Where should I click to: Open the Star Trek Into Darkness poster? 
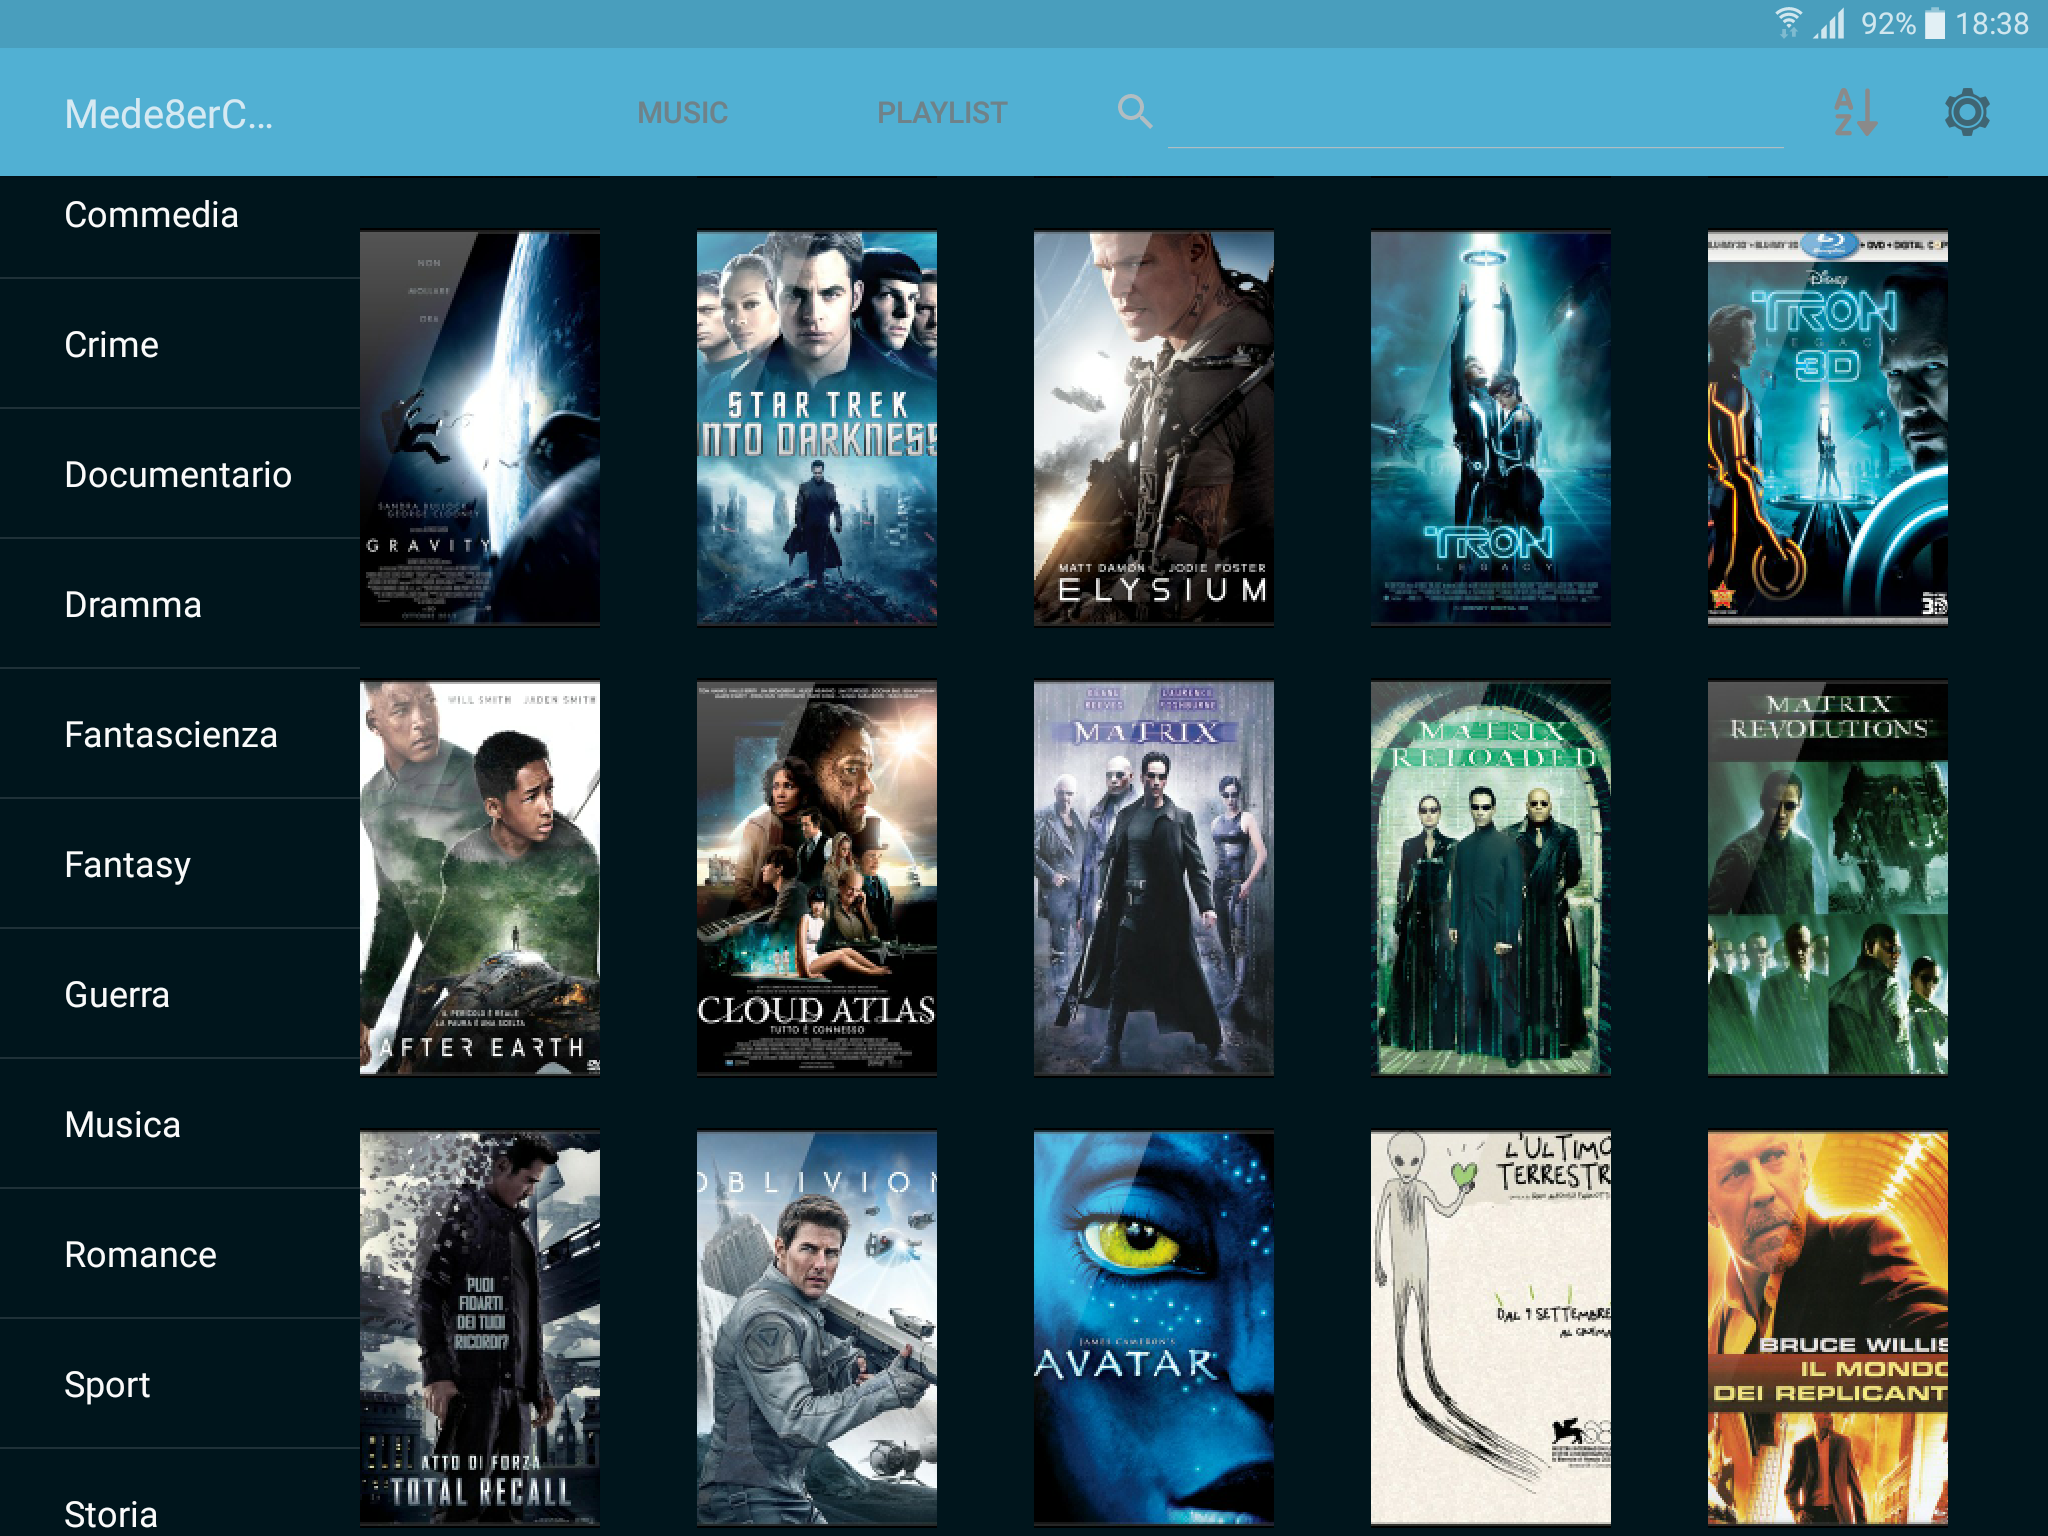pyautogui.click(x=817, y=428)
